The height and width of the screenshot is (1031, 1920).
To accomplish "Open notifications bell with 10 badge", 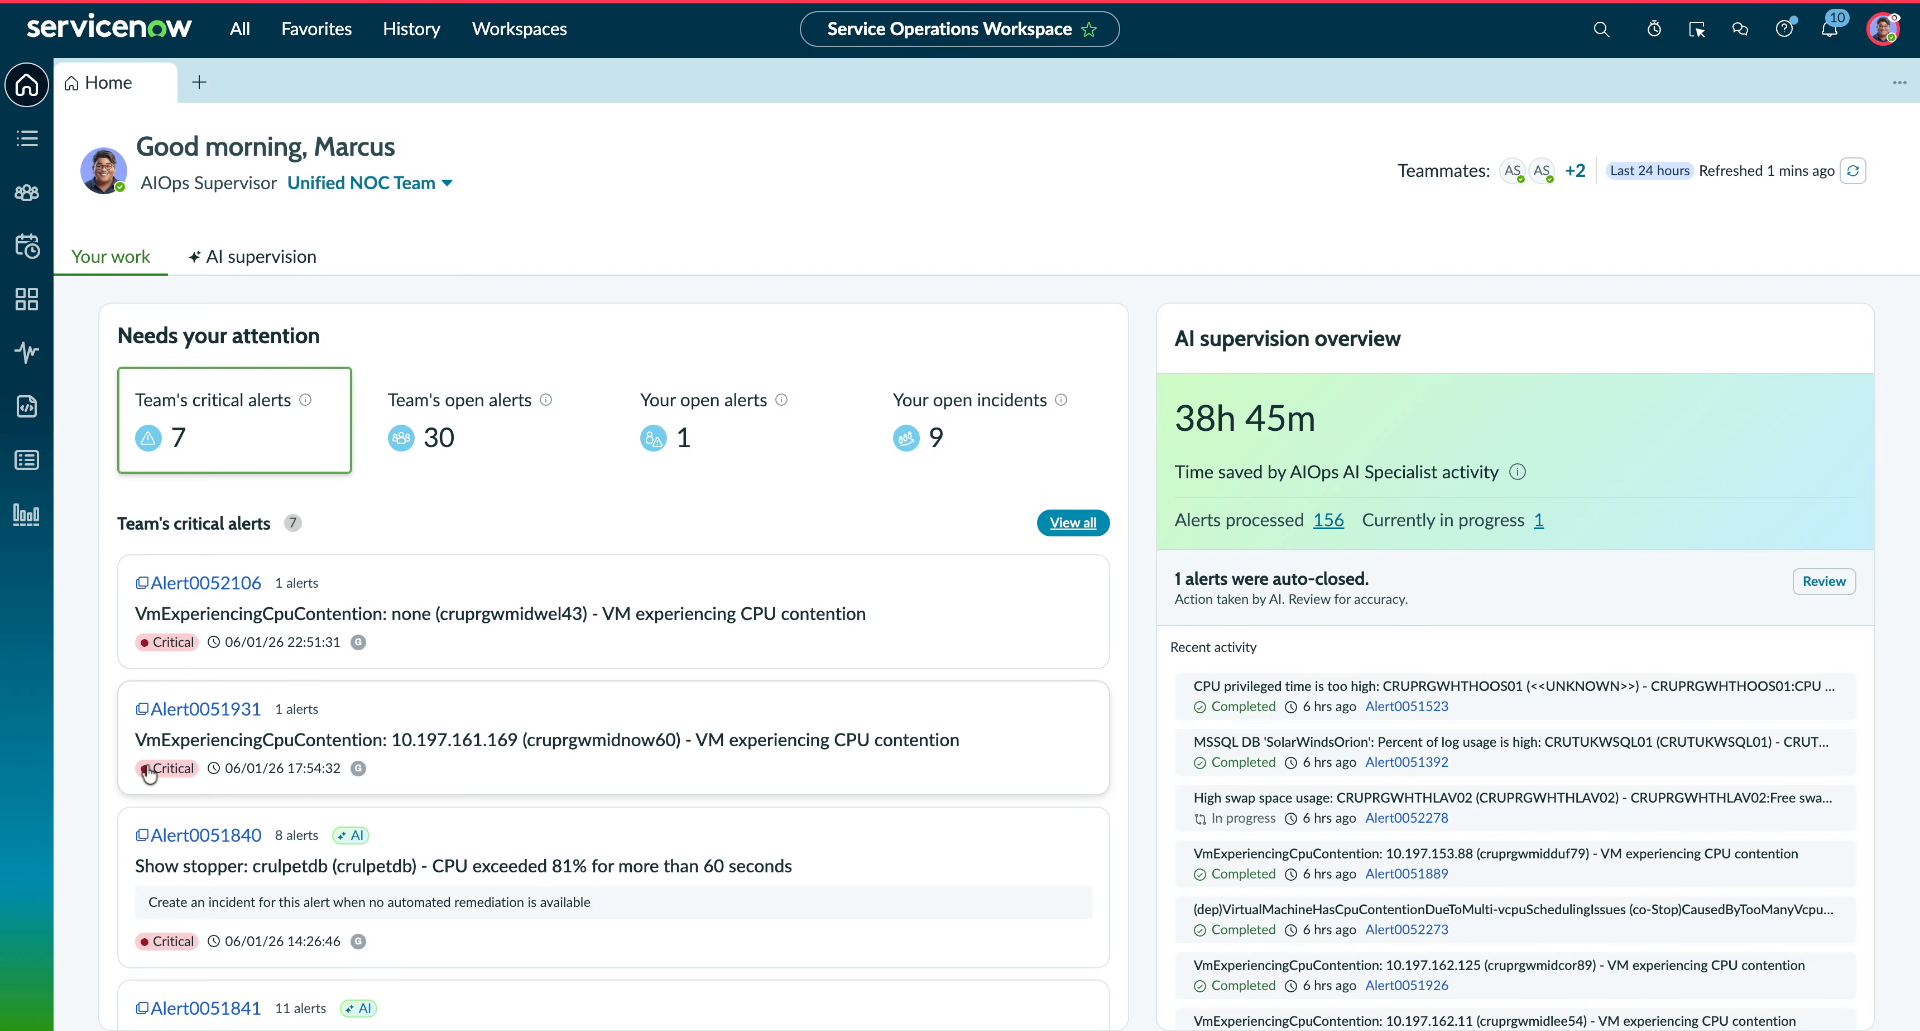I will pos(1830,28).
